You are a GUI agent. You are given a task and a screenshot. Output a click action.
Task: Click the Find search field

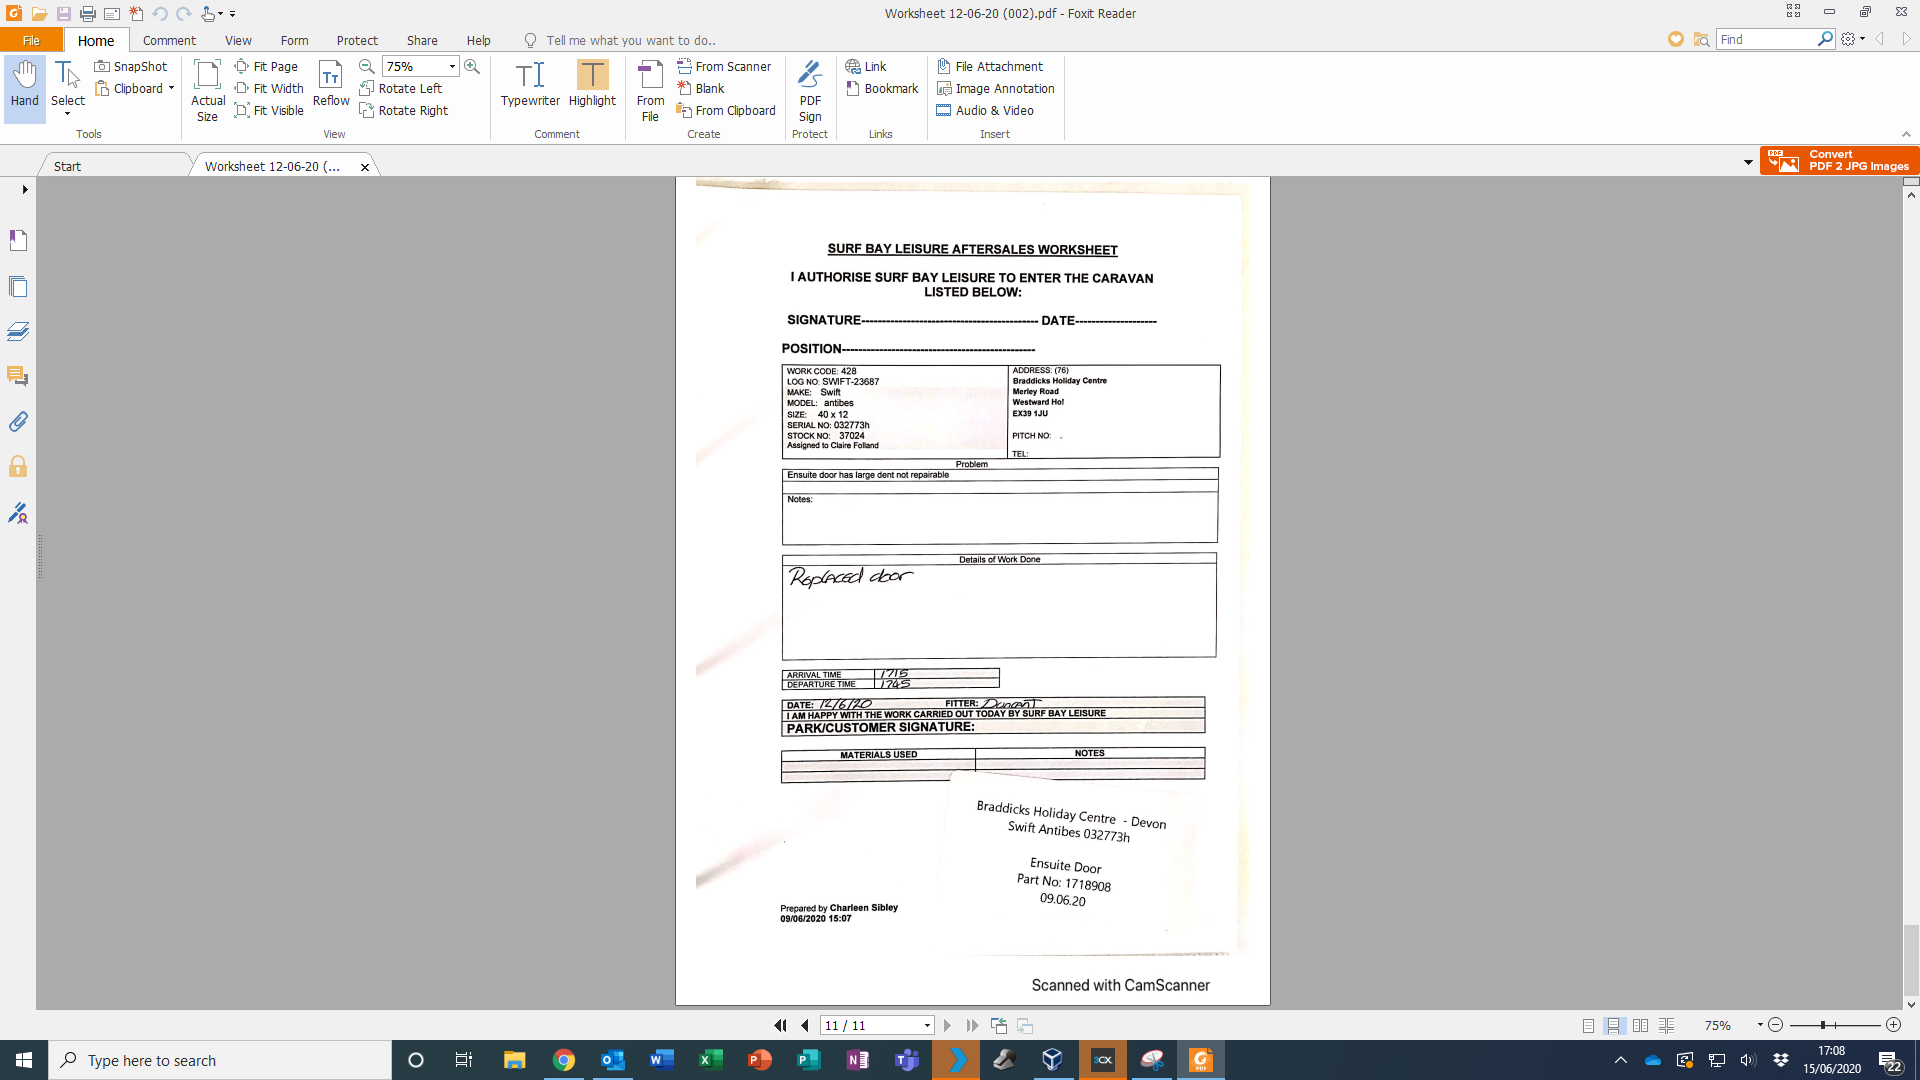click(x=1766, y=39)
